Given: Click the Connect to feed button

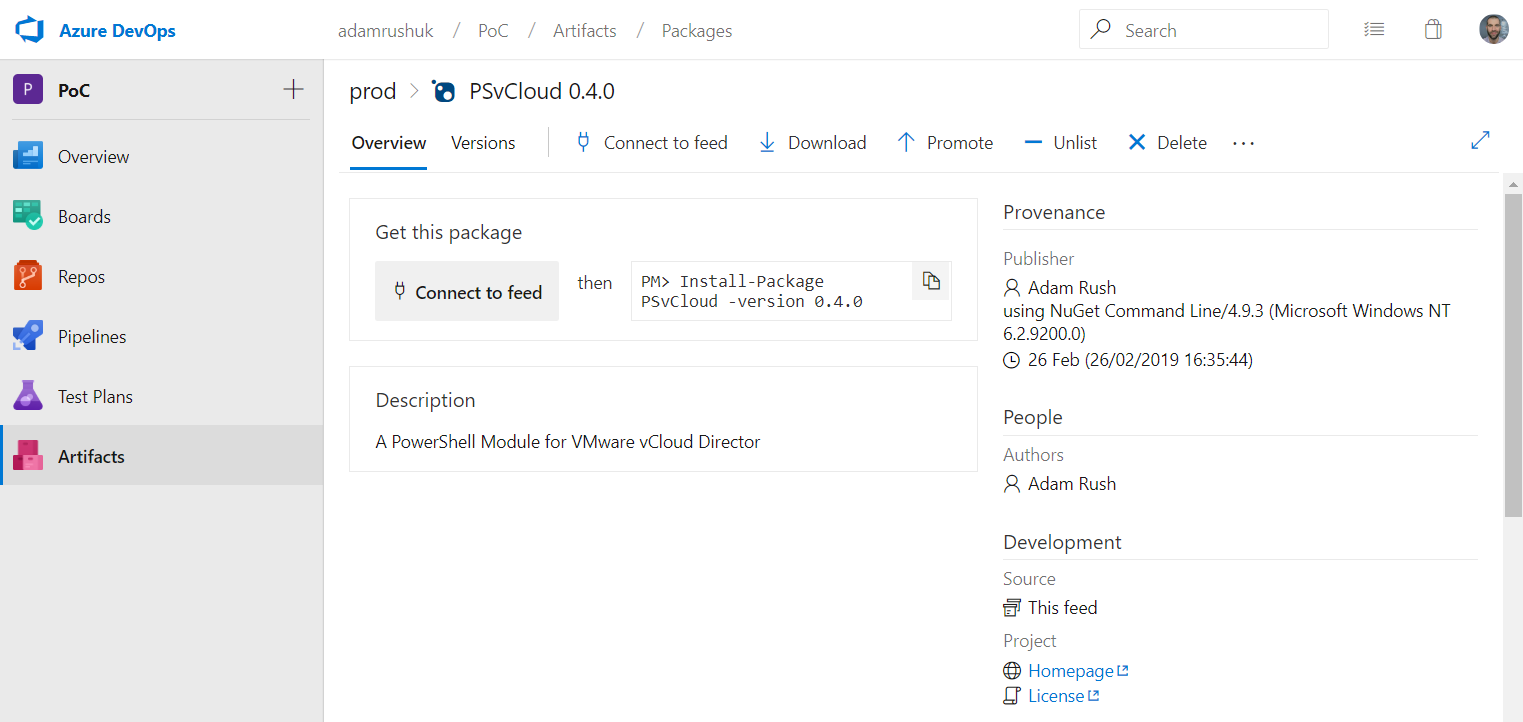Looking at the screenshot, I should 466,291.
